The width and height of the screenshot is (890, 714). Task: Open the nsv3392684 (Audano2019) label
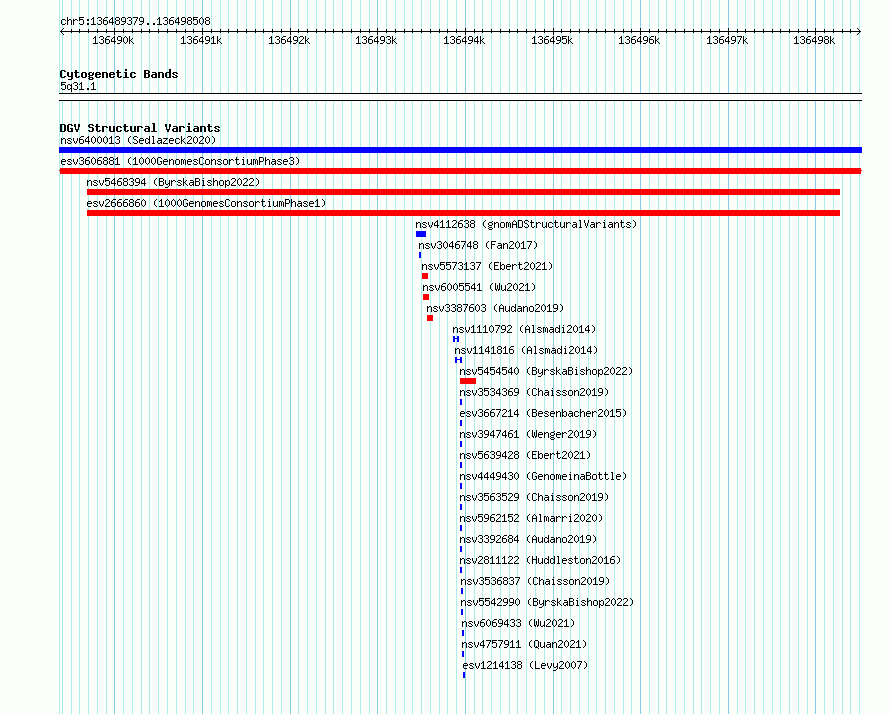[528, 539]
